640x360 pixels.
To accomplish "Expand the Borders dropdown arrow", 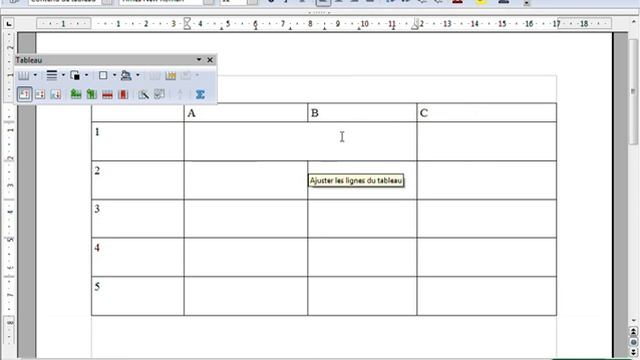I will 114,75.
